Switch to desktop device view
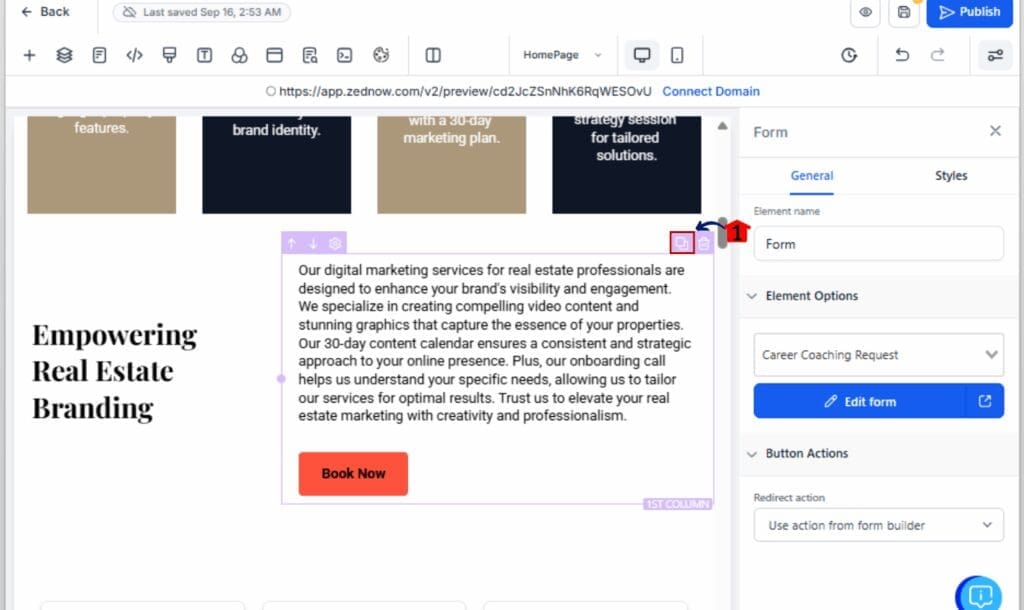1024x610 pixels. 642,55
